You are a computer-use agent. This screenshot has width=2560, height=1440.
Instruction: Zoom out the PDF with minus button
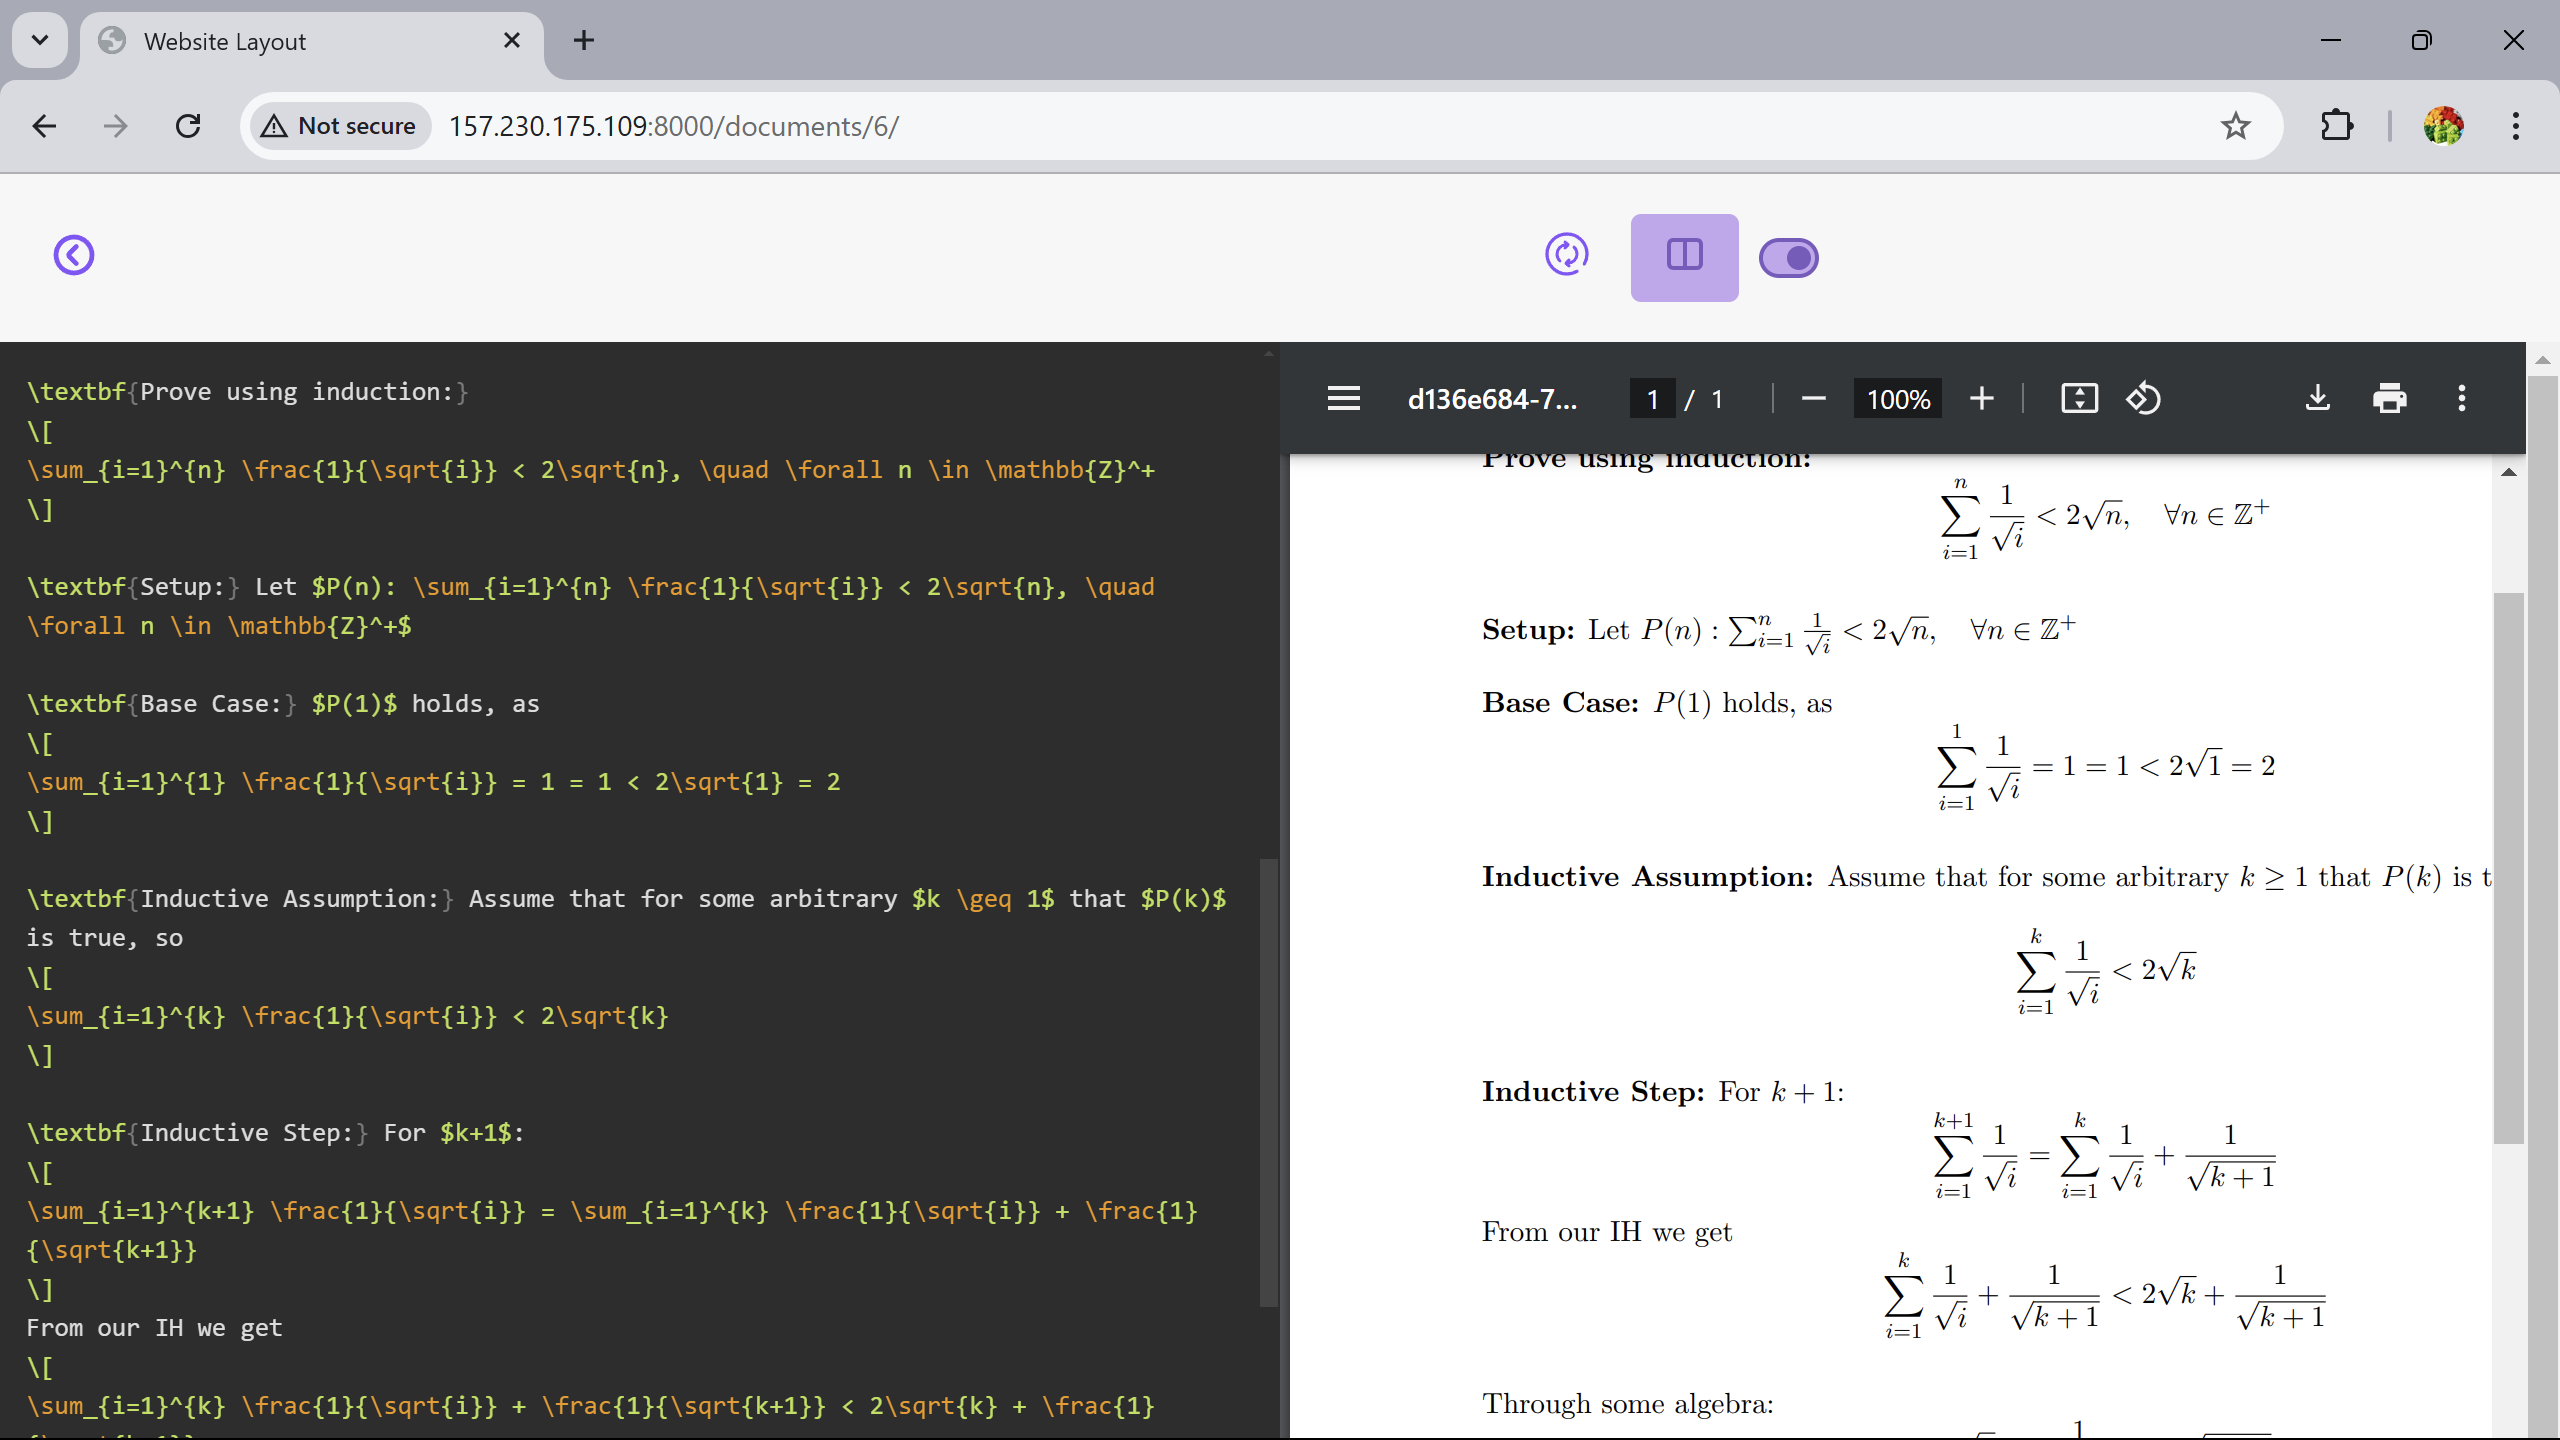coord(1813,399)
